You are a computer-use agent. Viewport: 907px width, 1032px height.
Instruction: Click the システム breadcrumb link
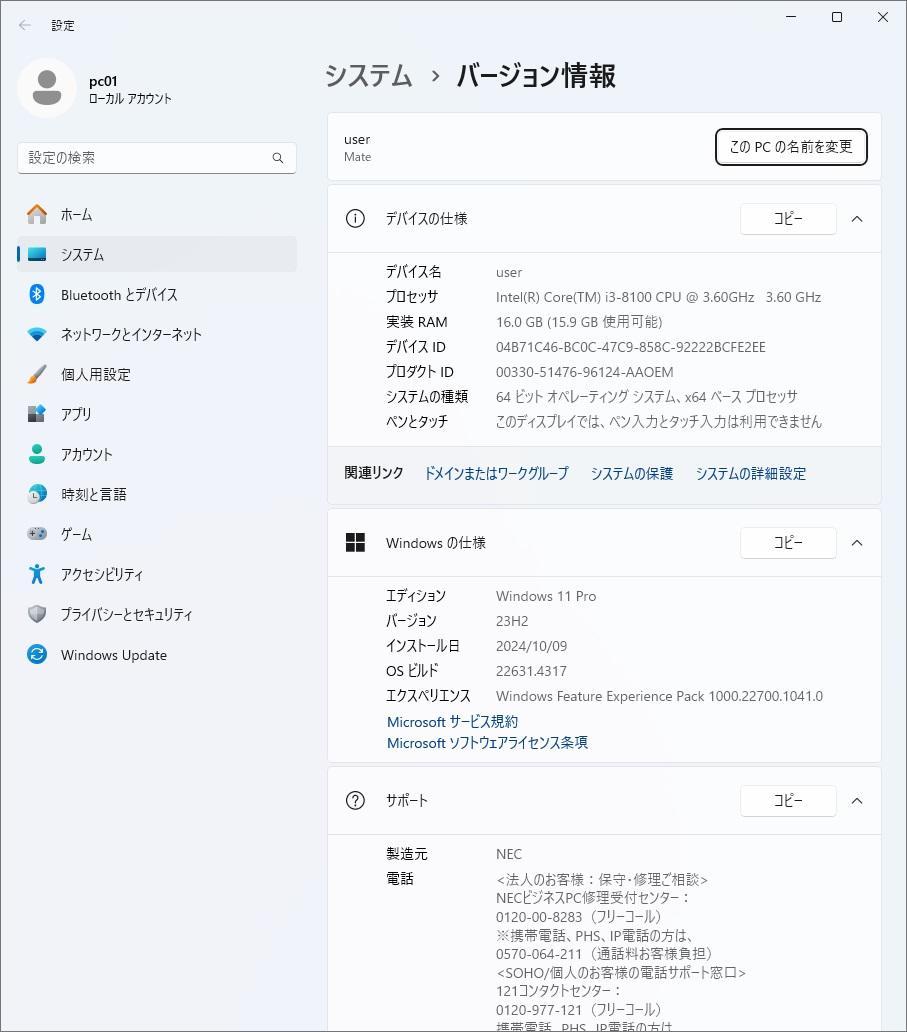[369, 76]
